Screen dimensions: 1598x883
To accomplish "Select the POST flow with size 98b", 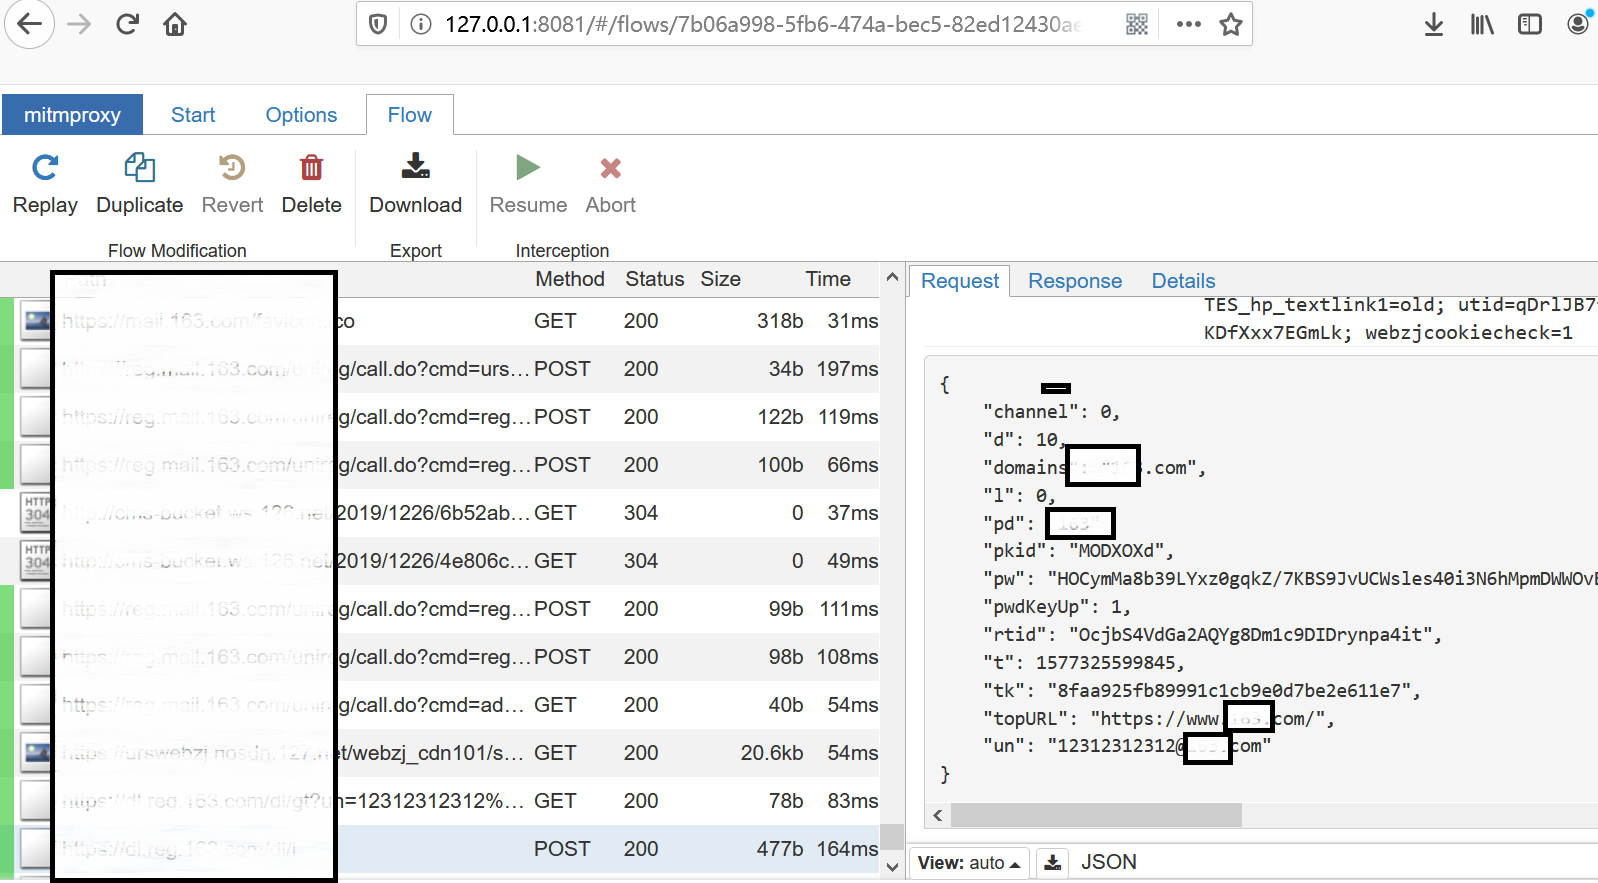I will coord(440,657).
